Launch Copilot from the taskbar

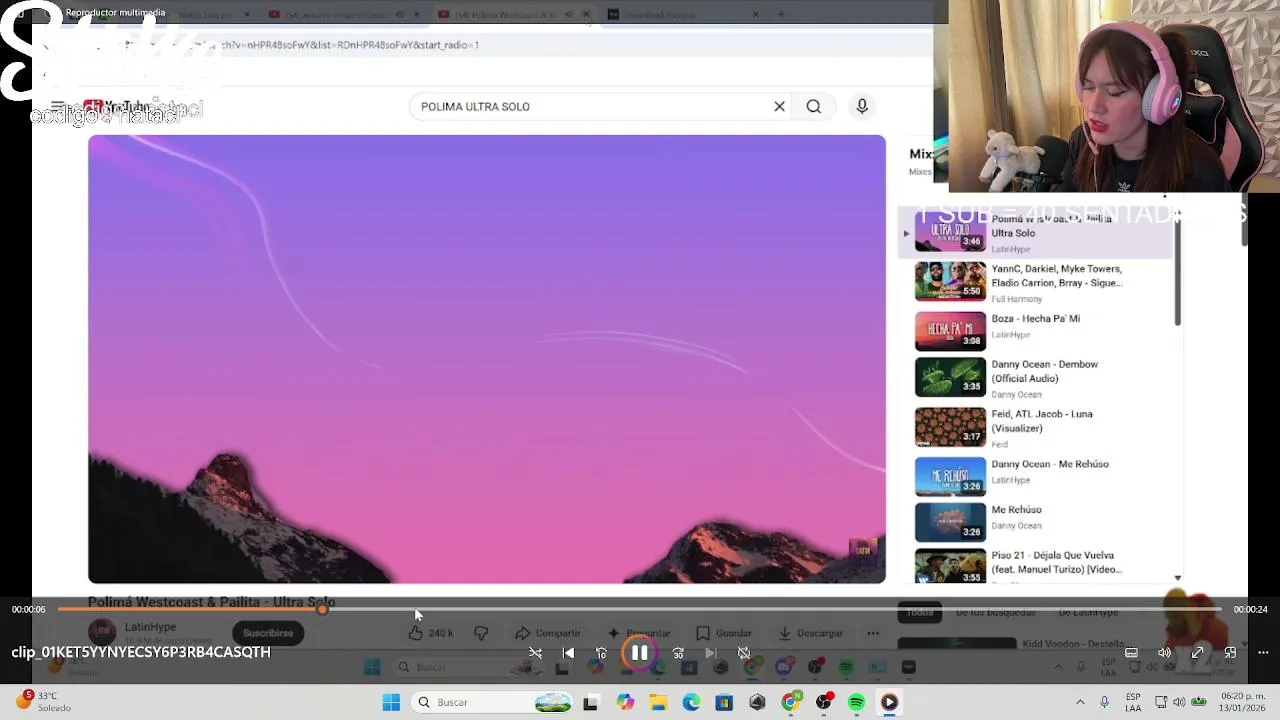pyautogui.click(x=625, y=702)
